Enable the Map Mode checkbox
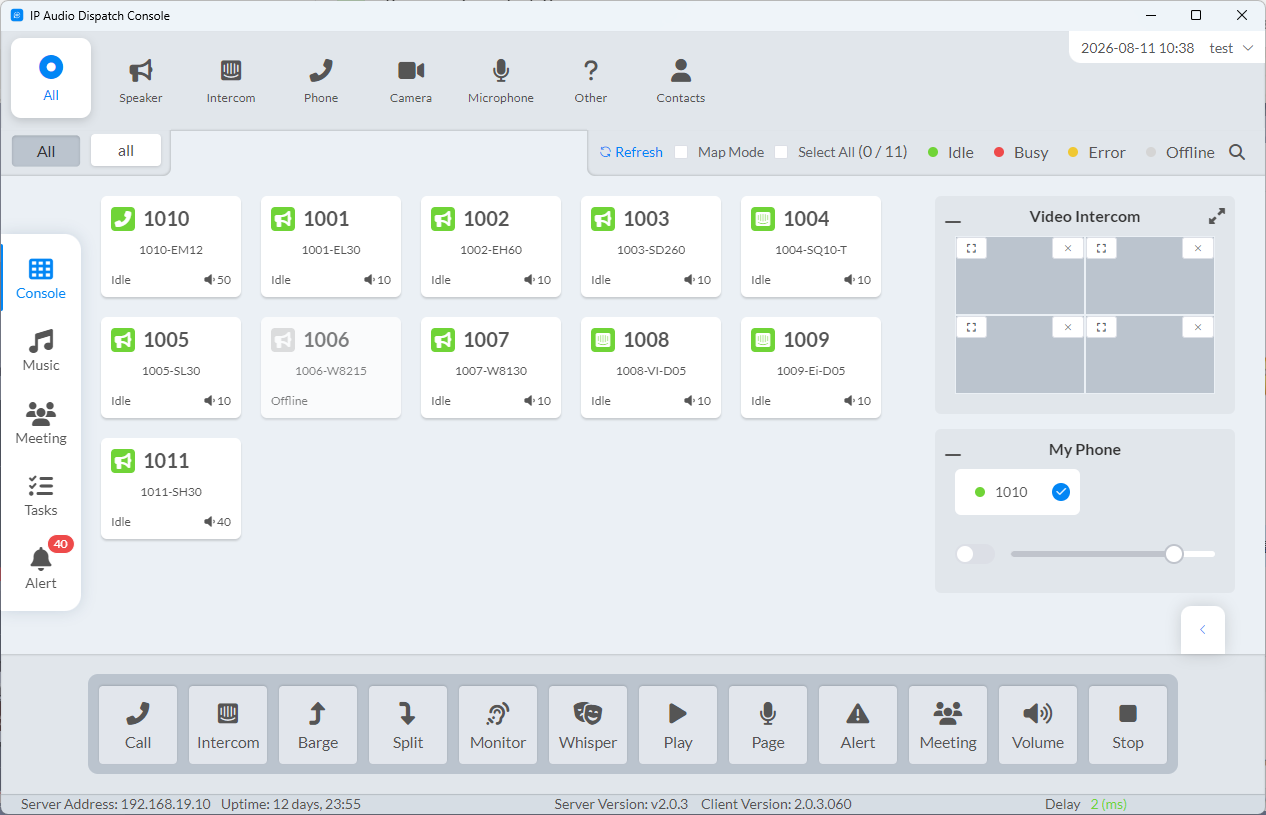1266x815 pixels. click(681, 152)
